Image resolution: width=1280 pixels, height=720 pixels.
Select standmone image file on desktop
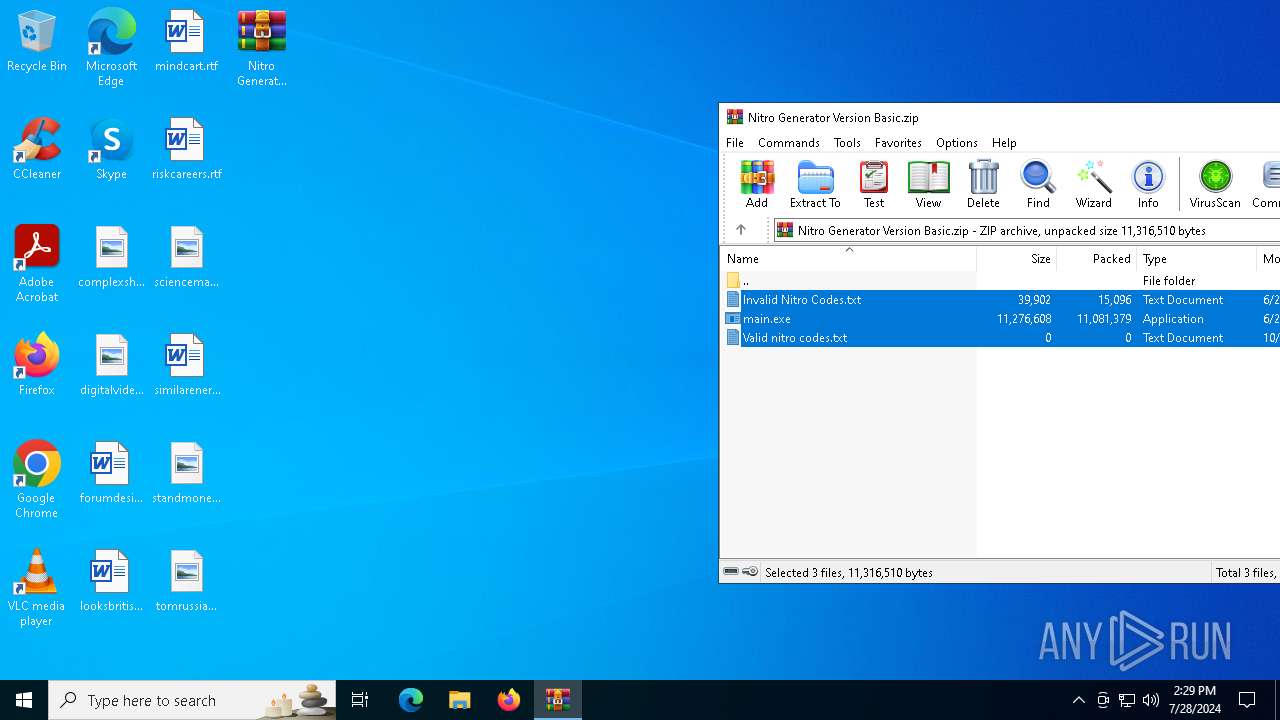(x=186, y=474)
